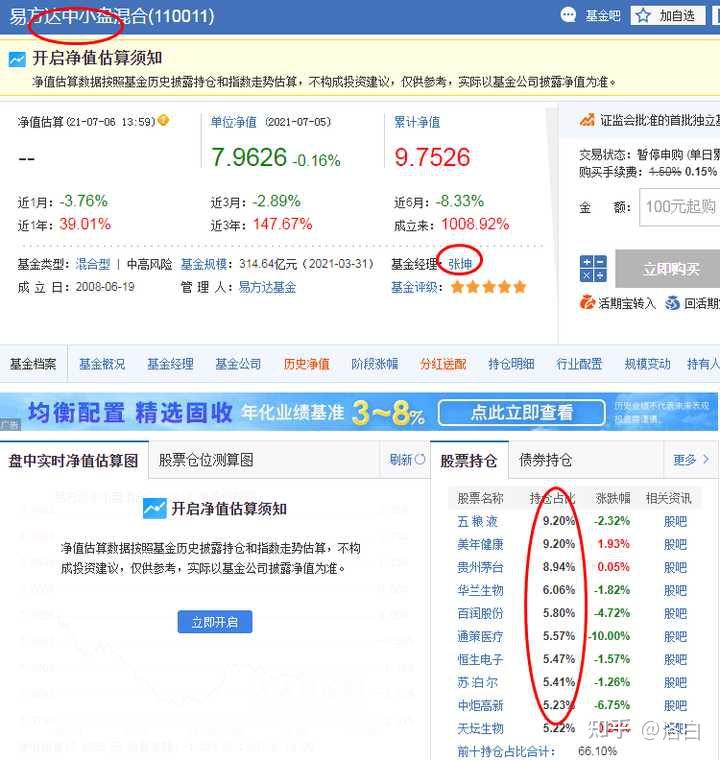The width and height of the screenshot is (720, 760).
Task: Open 分红送配 menu item
Action: [443, 364]
